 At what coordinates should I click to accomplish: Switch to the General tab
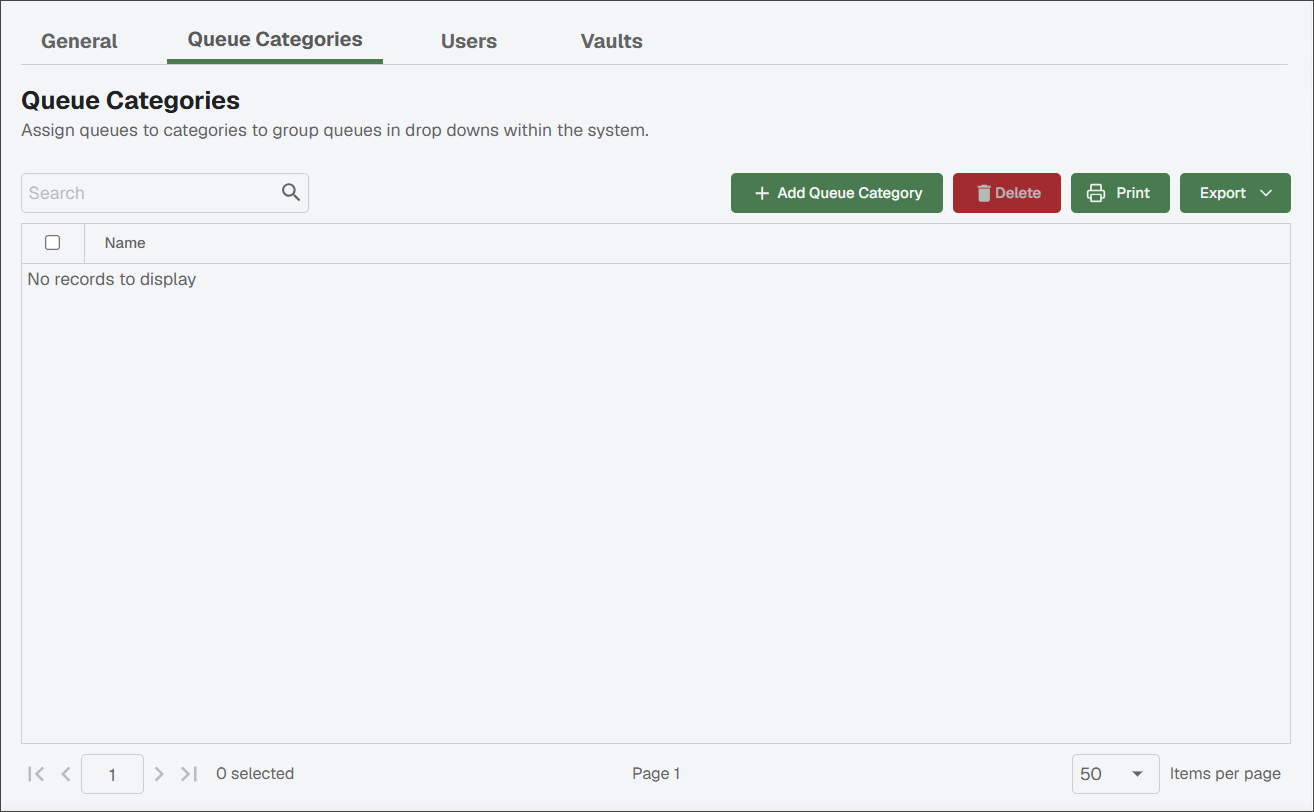tap(79, 41)
